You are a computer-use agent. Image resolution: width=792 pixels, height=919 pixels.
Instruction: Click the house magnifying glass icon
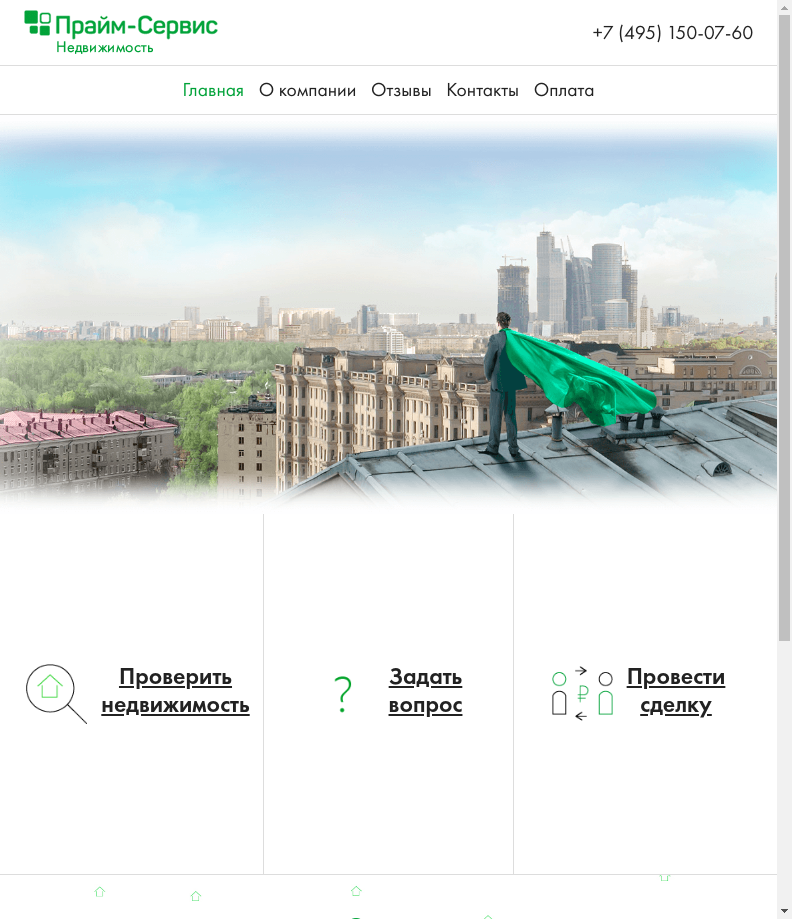(x=54, y=692)
